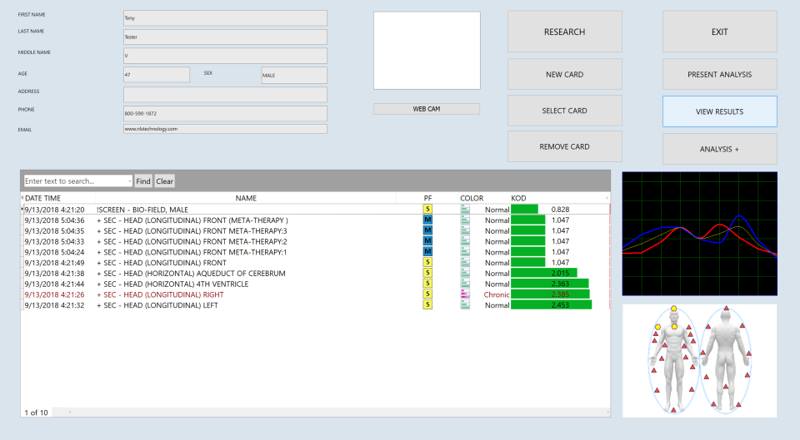Image resolution: width=800 pixels, height=440 pixels.
Task: Click the Find button next to the search box
Action: [143, 181]
